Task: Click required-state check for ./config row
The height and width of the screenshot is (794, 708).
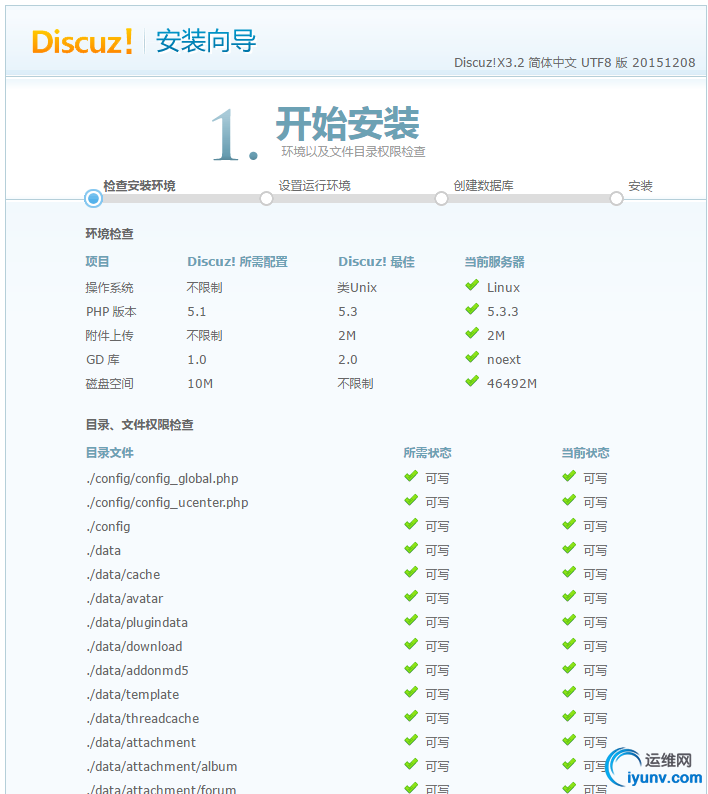Action: point(411,524)
